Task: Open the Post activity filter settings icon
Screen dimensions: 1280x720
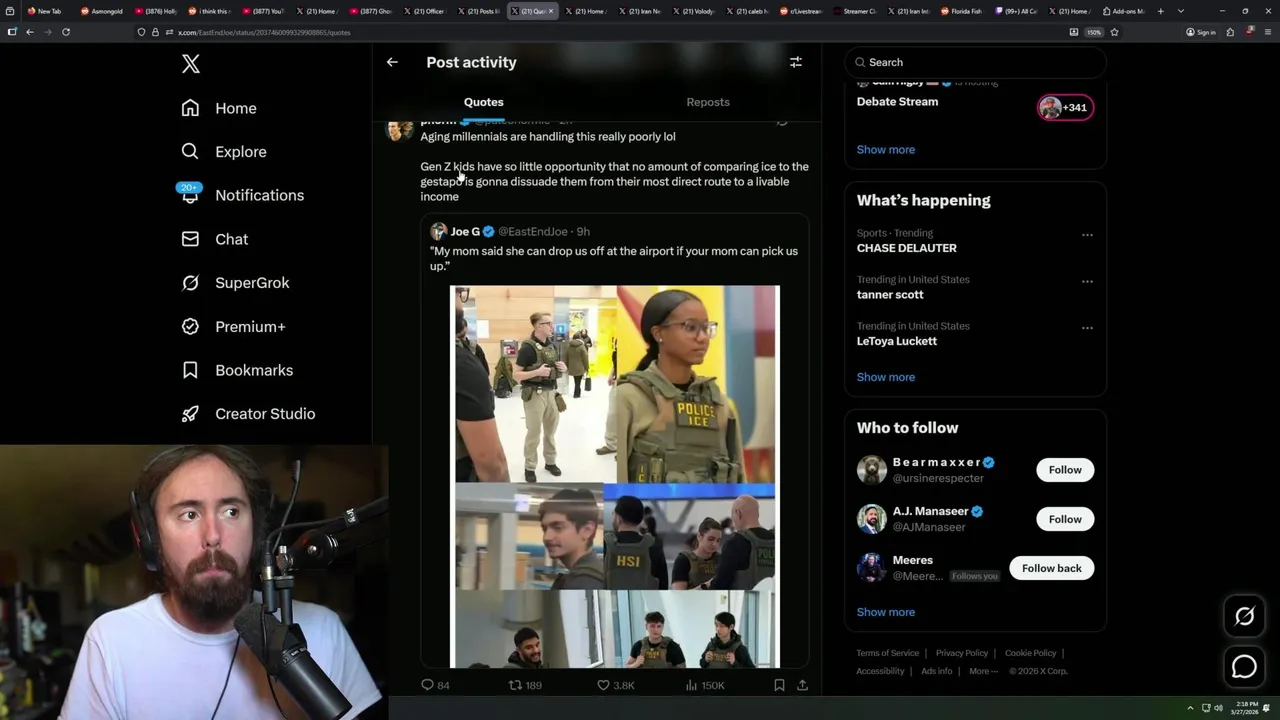Action: (796, 62)
